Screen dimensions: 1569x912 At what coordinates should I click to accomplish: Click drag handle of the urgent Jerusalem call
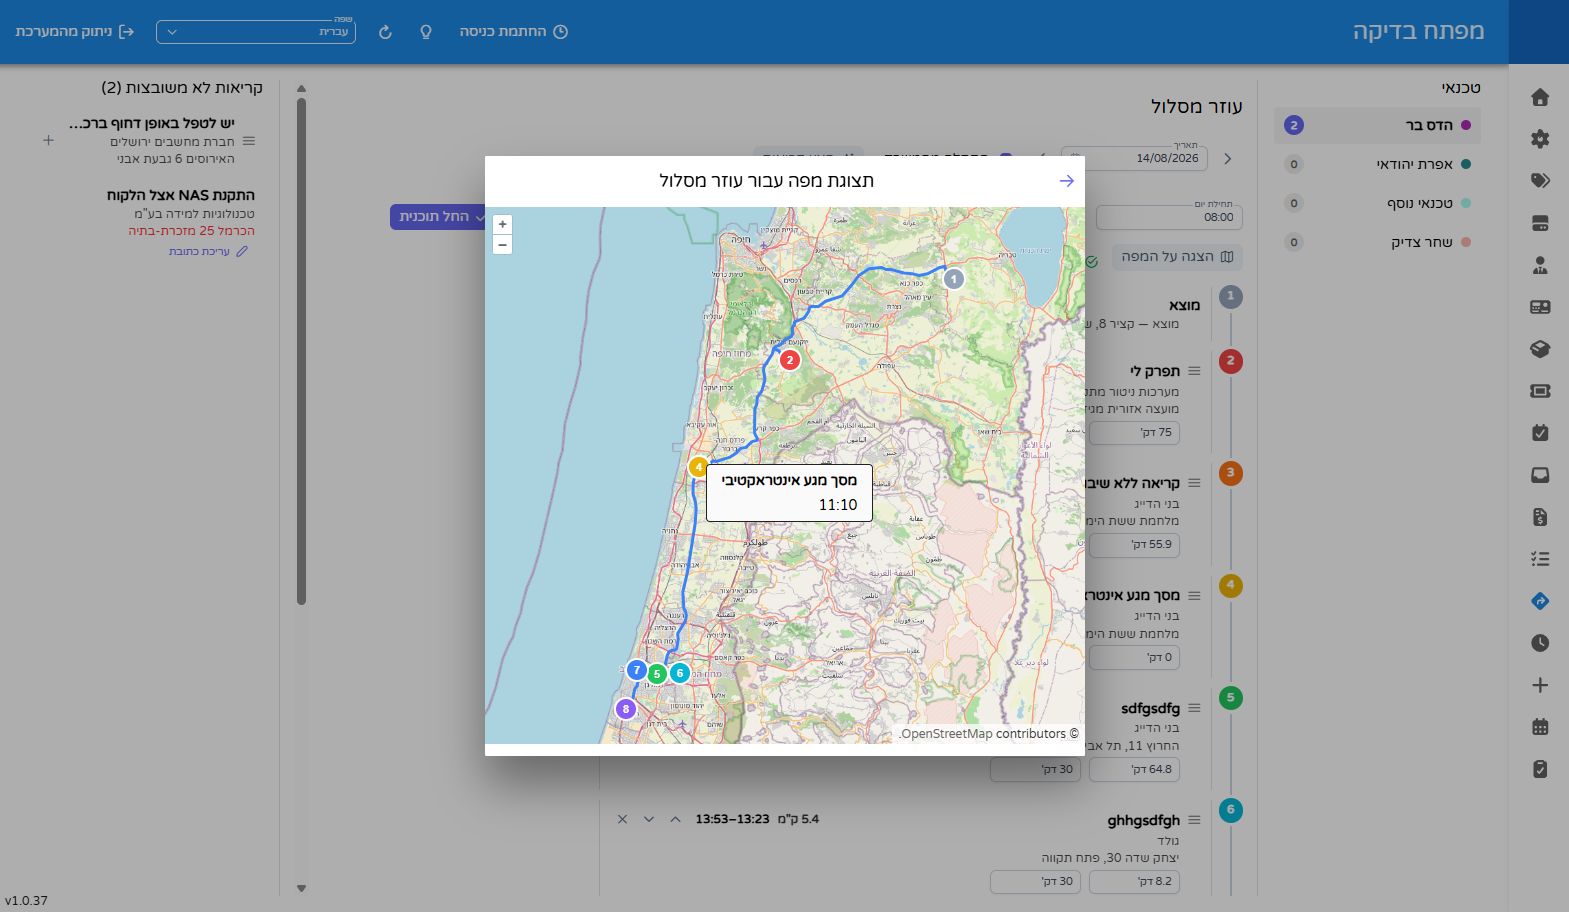[x=249, y=141]
